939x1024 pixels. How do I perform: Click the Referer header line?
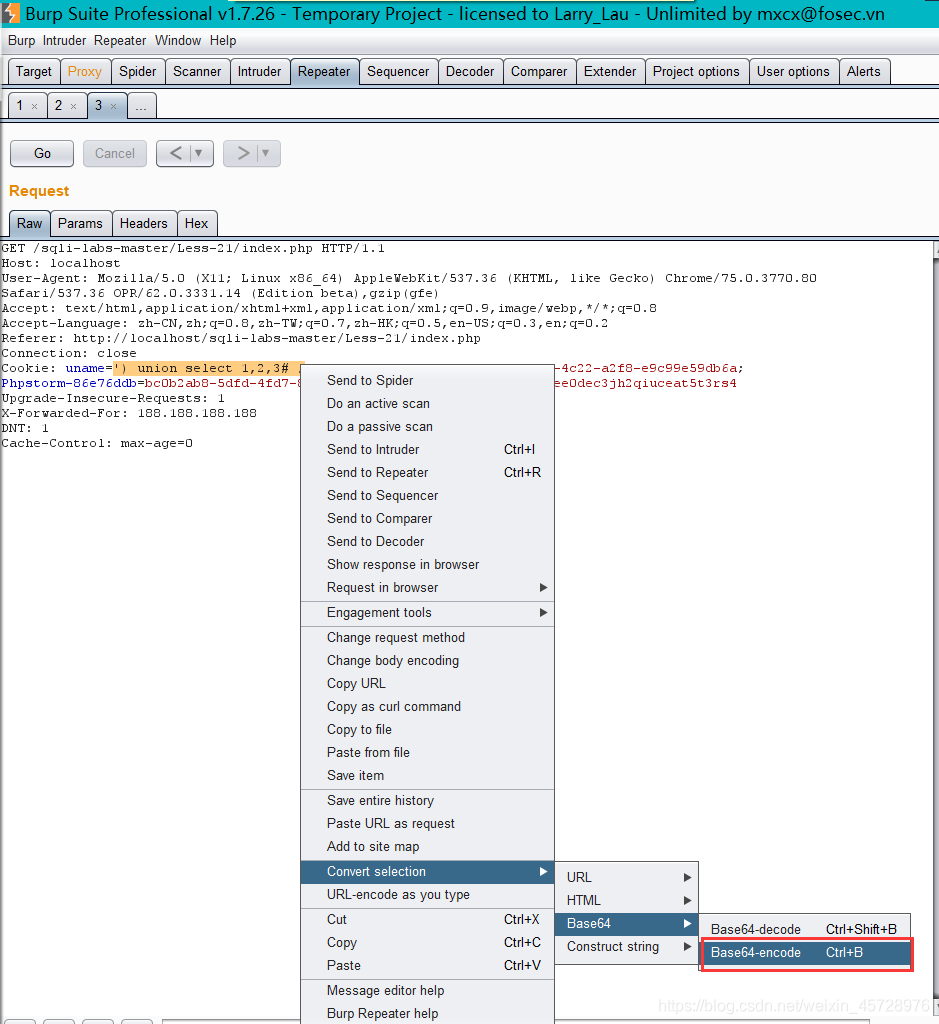point(241,338)
